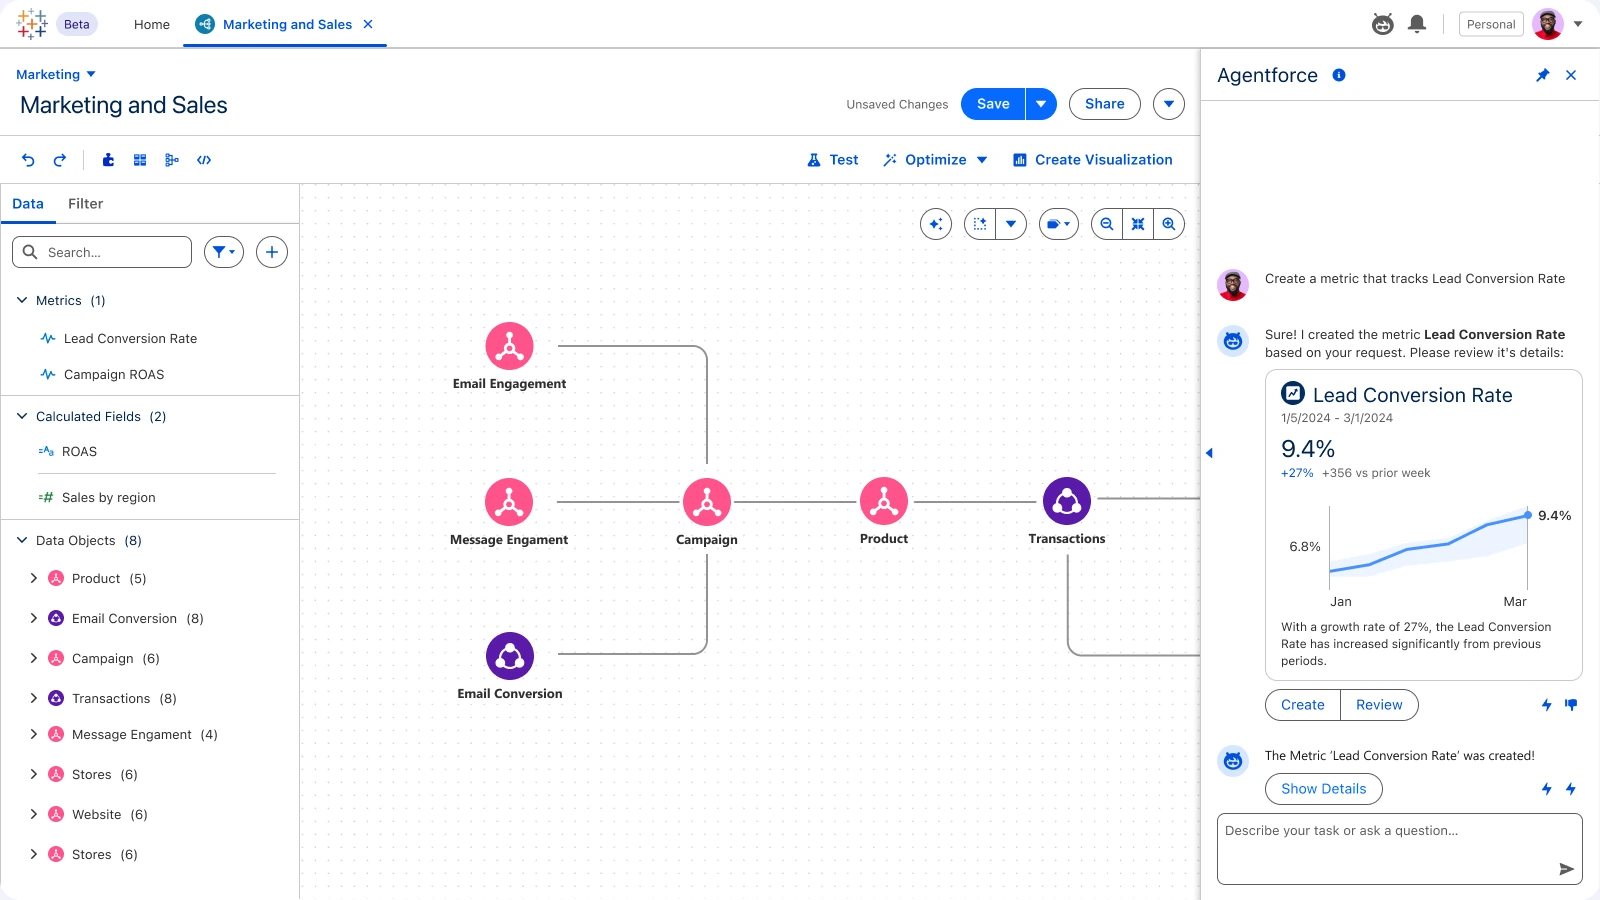1600x900 pixels.
Task: Click the user avatar at top right
Action: pyautogui.click(x=1548, y=24)
